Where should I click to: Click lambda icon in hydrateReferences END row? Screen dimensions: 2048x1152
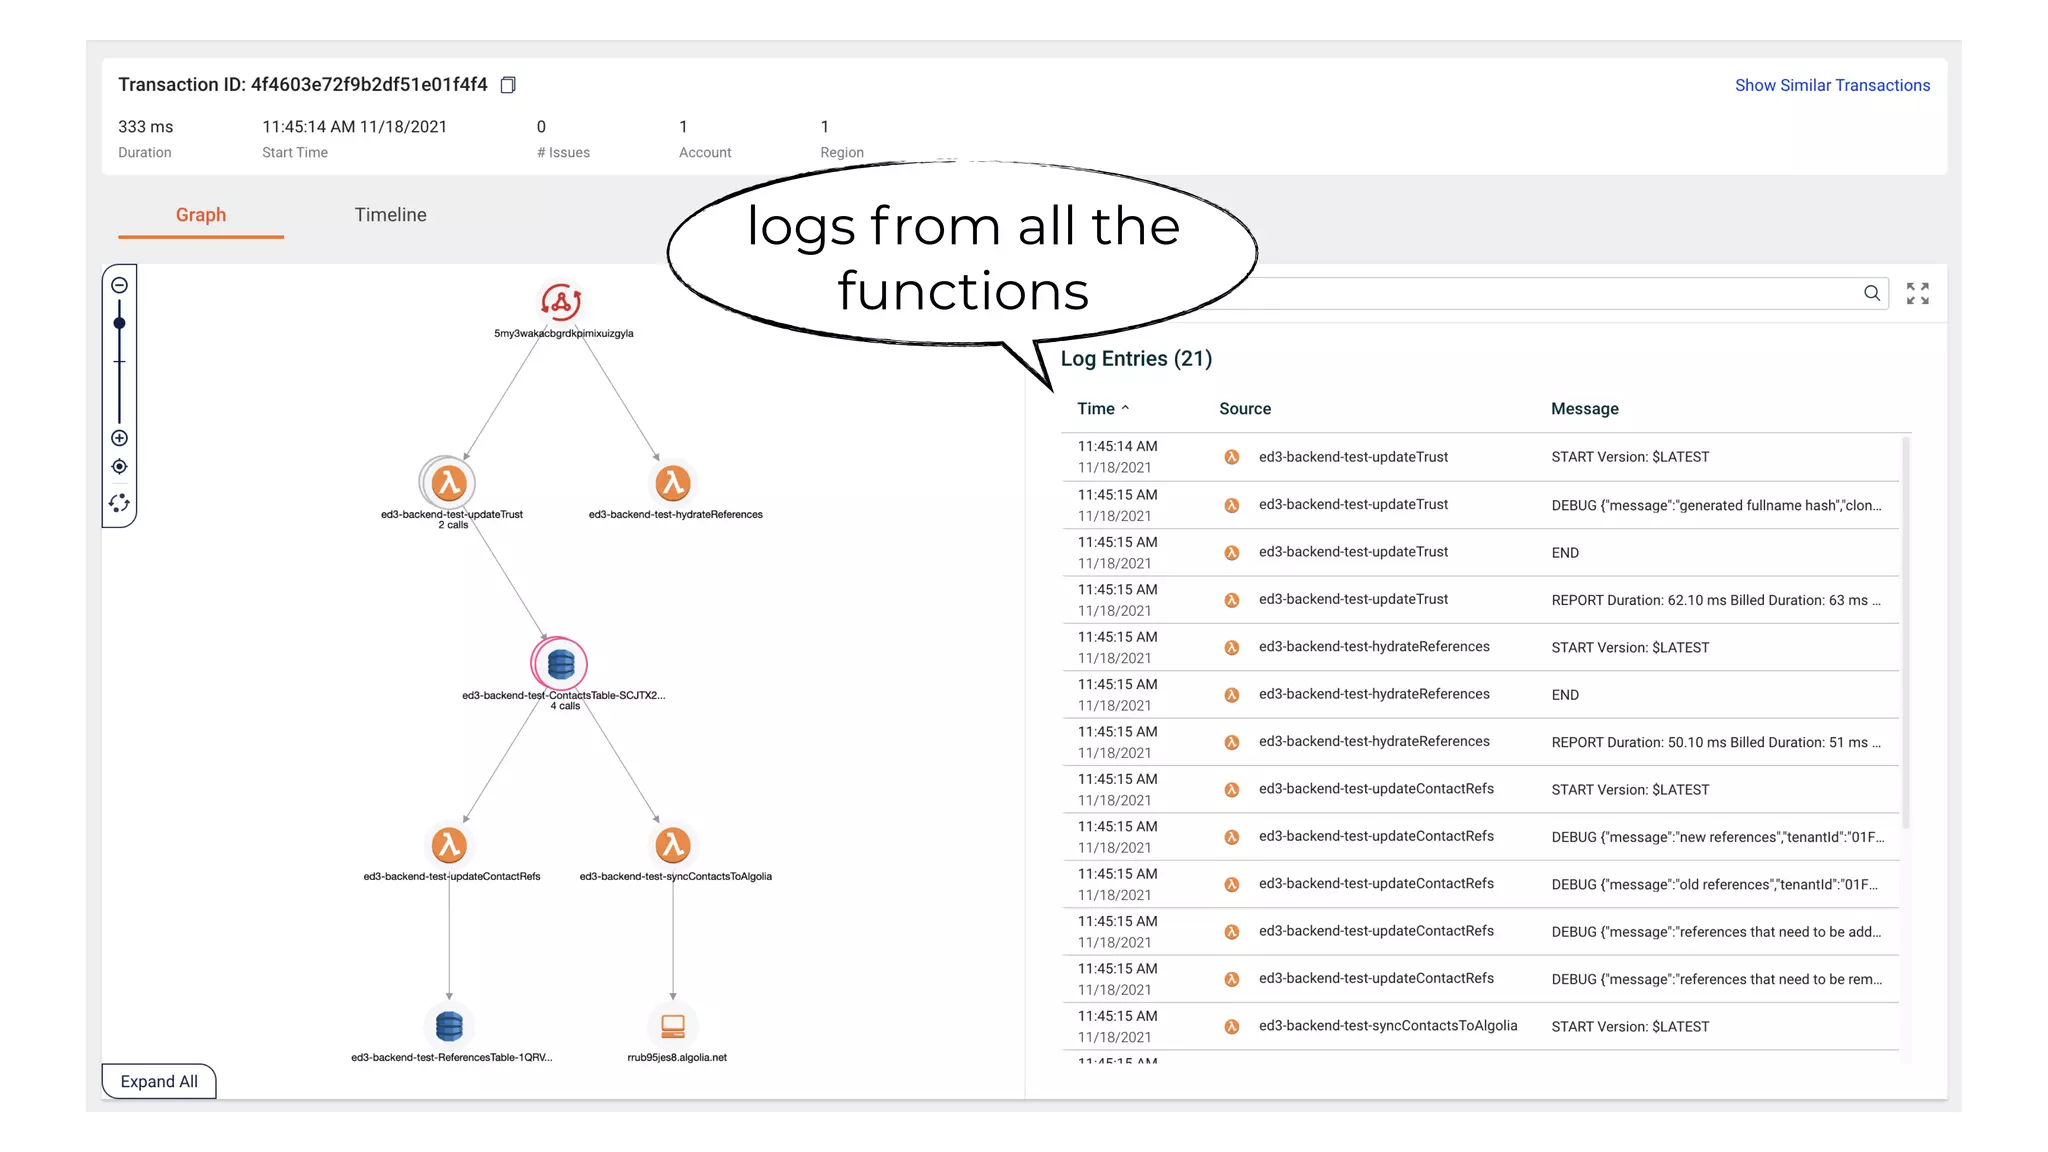pyautogui.click(x=1232, y=695)
